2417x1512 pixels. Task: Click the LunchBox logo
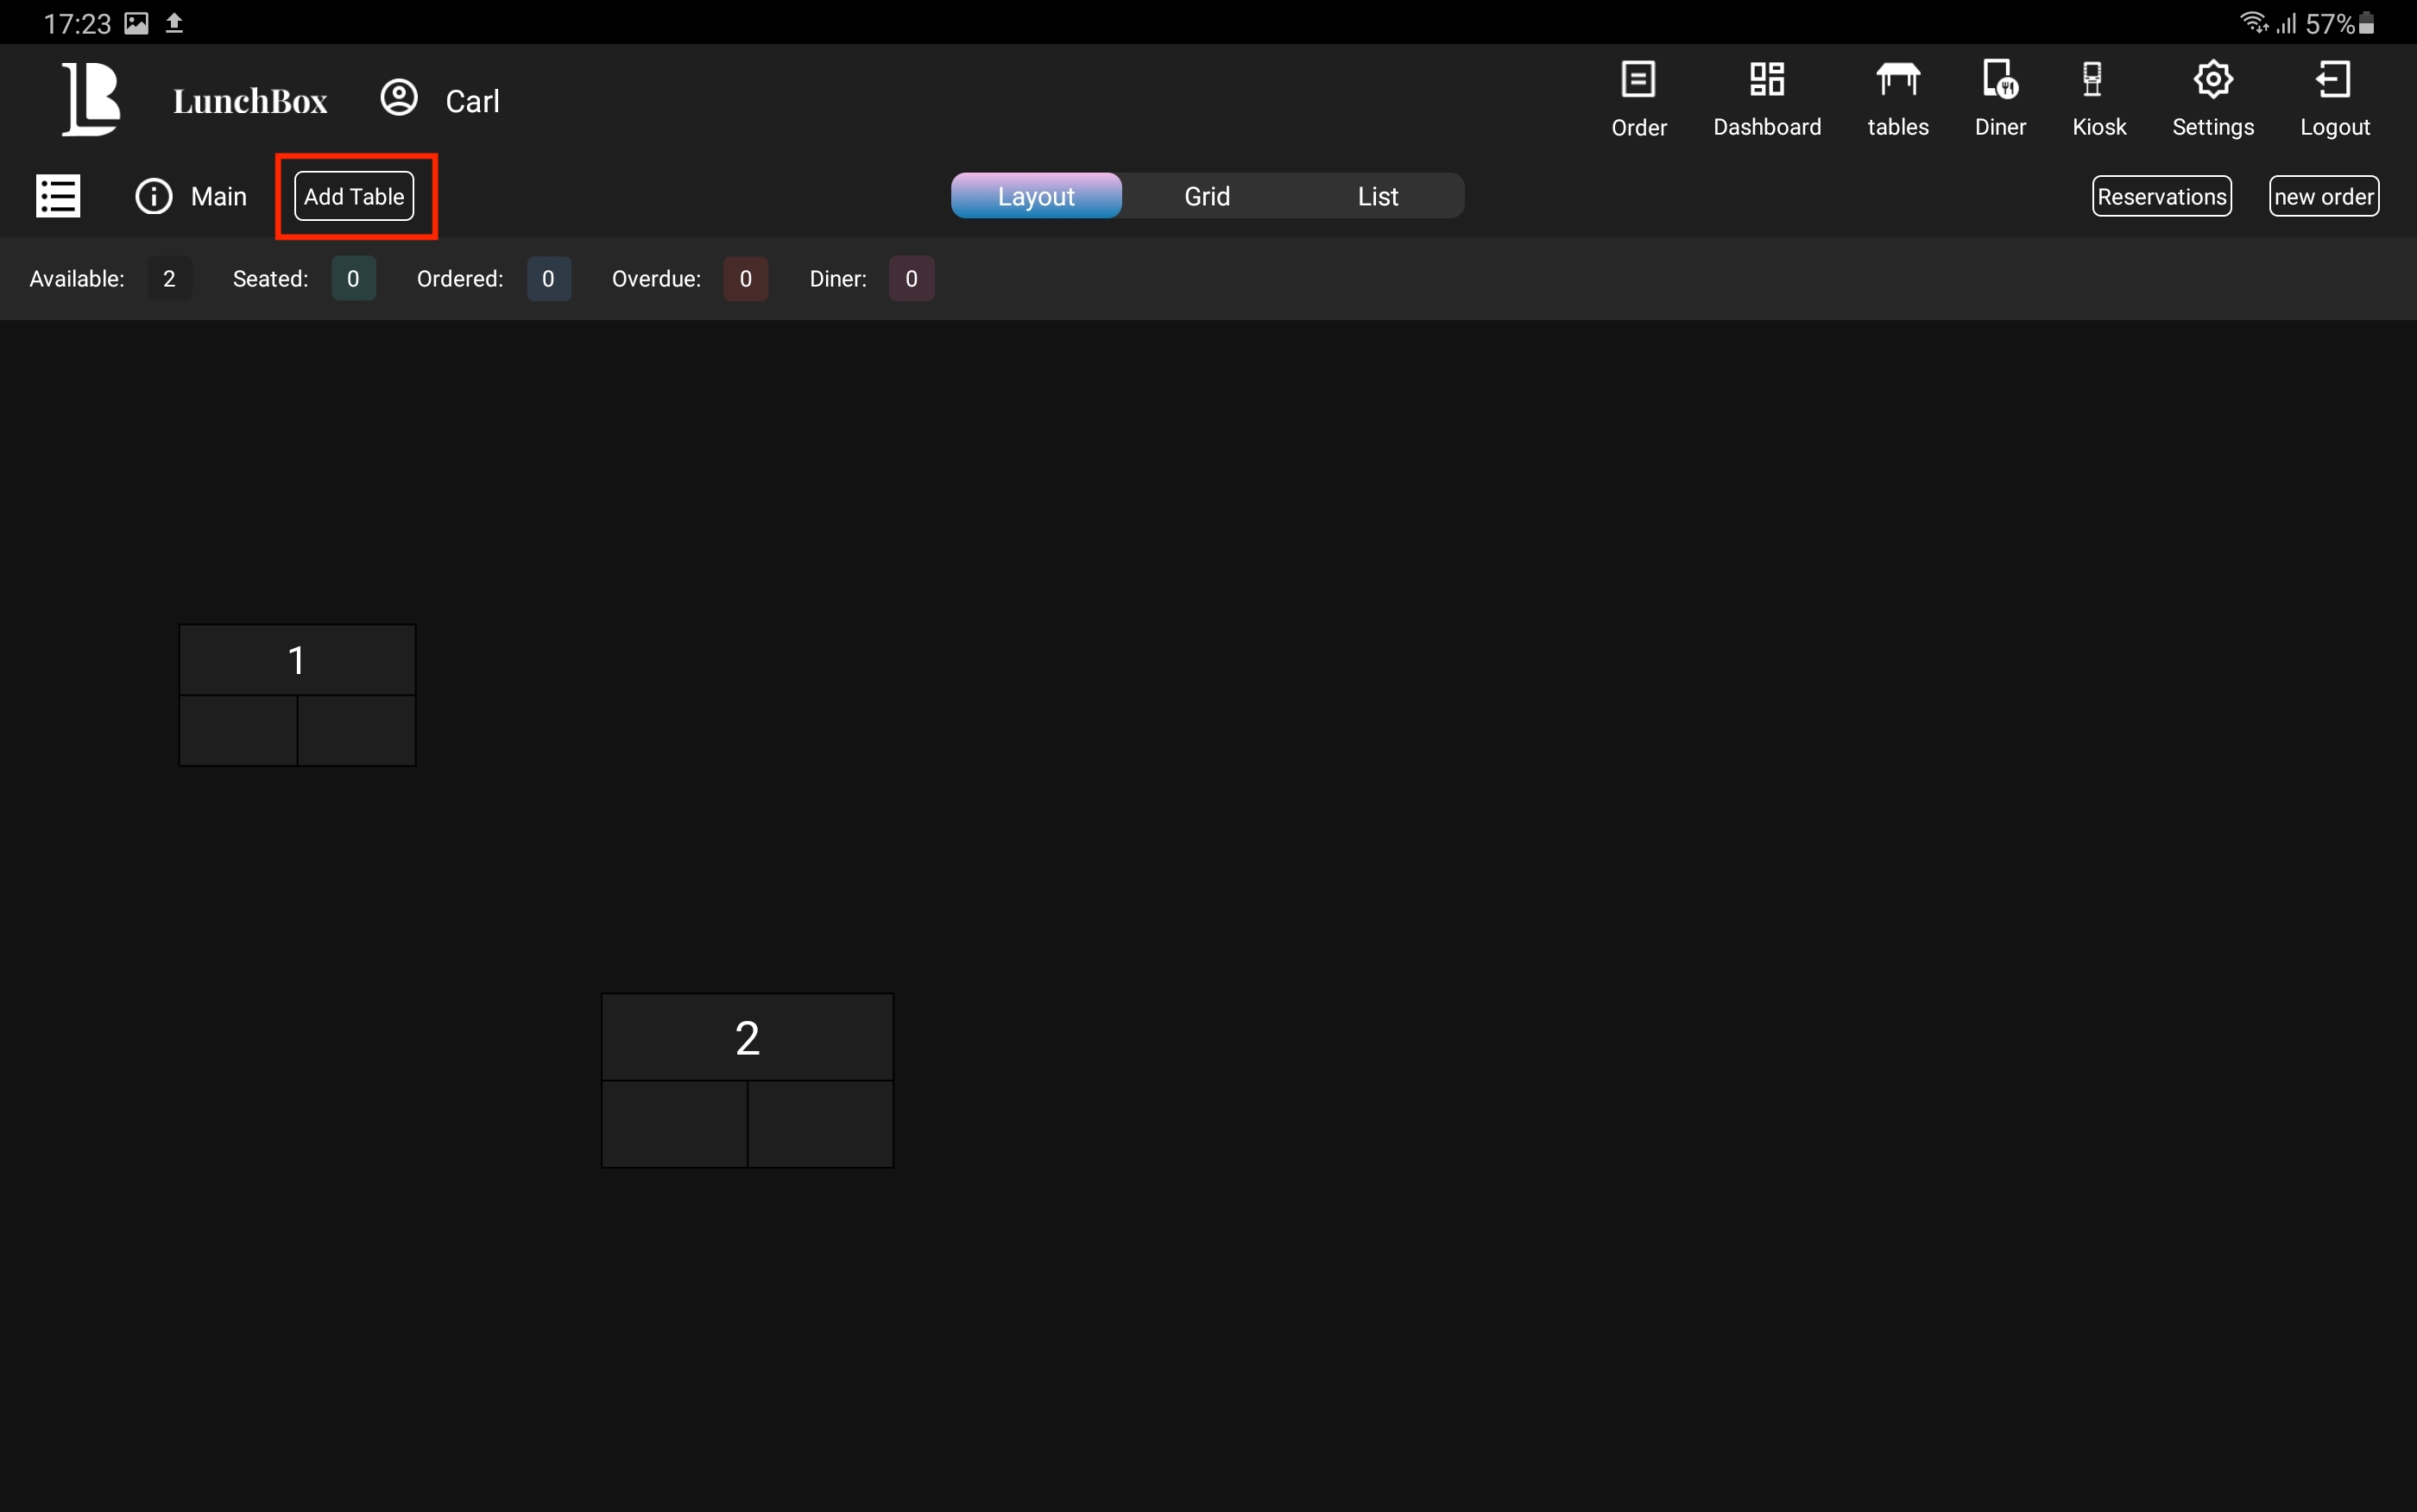coord(91,99)
